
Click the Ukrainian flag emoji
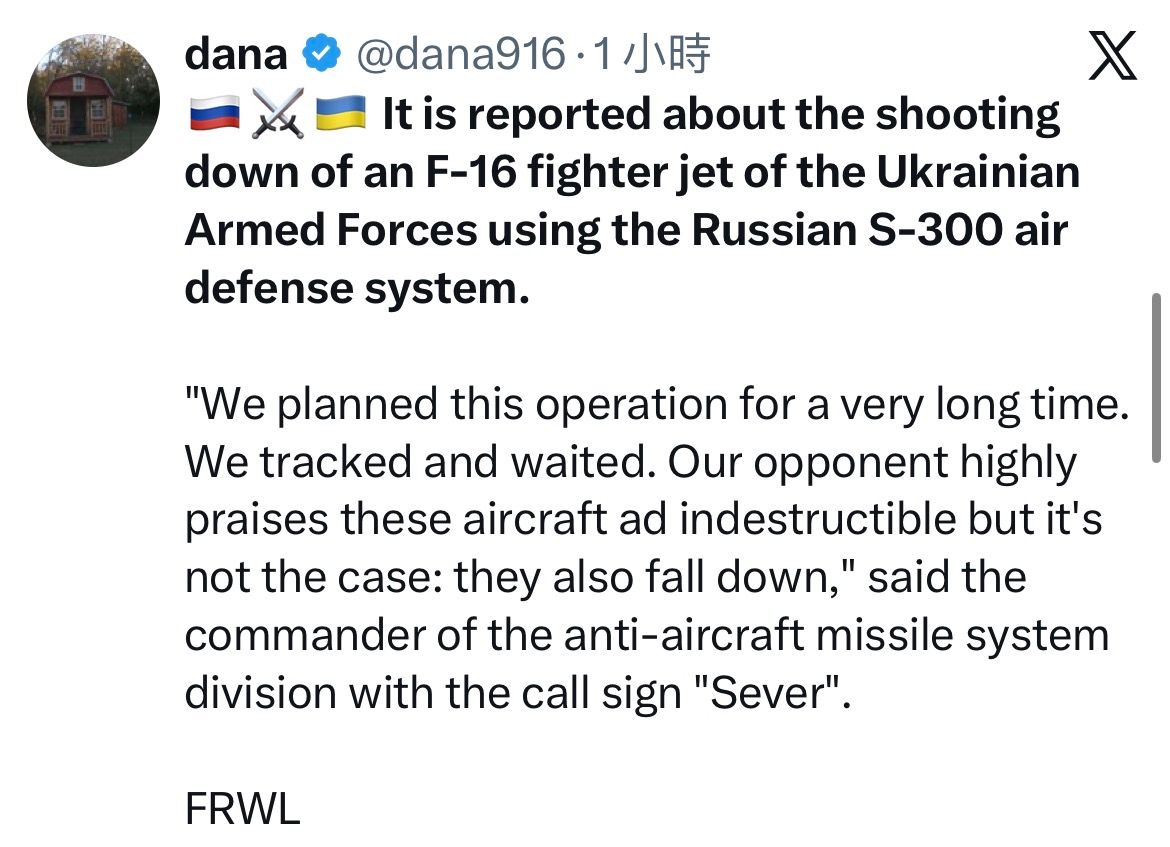[x=339, y=117]
